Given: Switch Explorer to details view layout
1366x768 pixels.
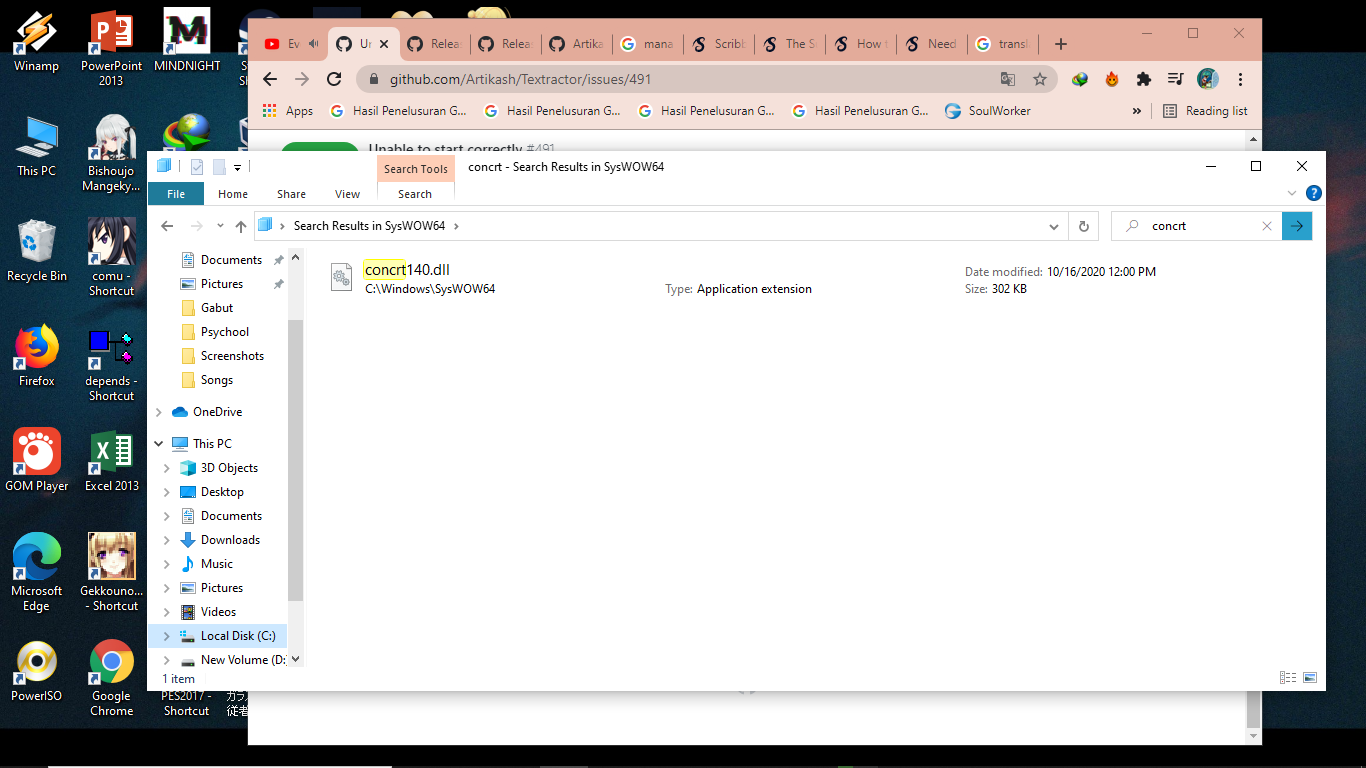Looking at the screenshot, I should 1288,678.
